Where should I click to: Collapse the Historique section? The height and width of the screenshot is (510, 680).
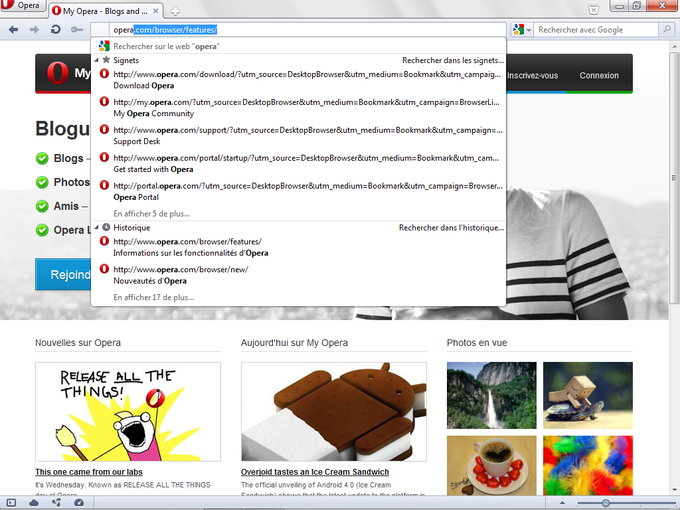pos(96,228)
